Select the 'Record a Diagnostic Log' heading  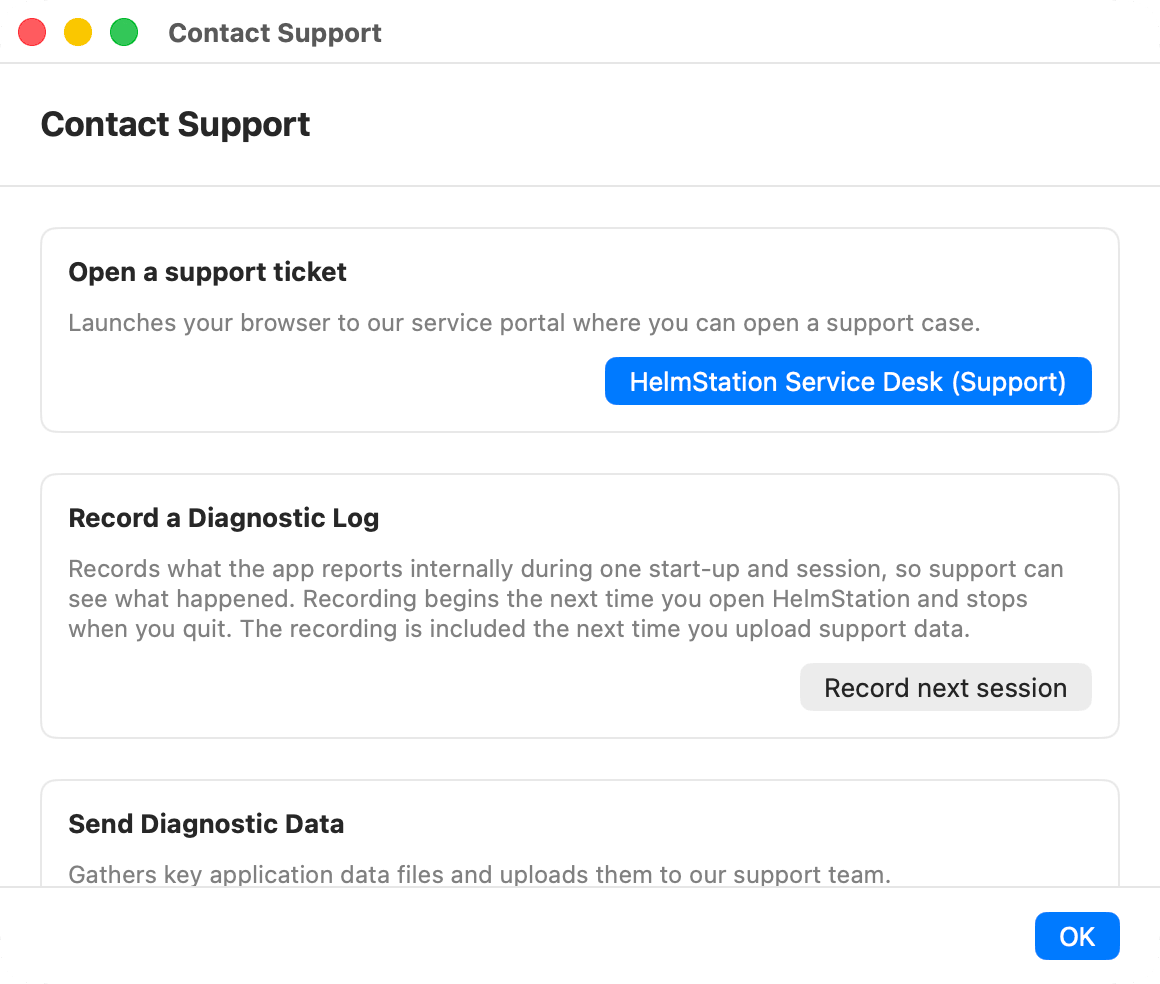(x=223, y=518)
